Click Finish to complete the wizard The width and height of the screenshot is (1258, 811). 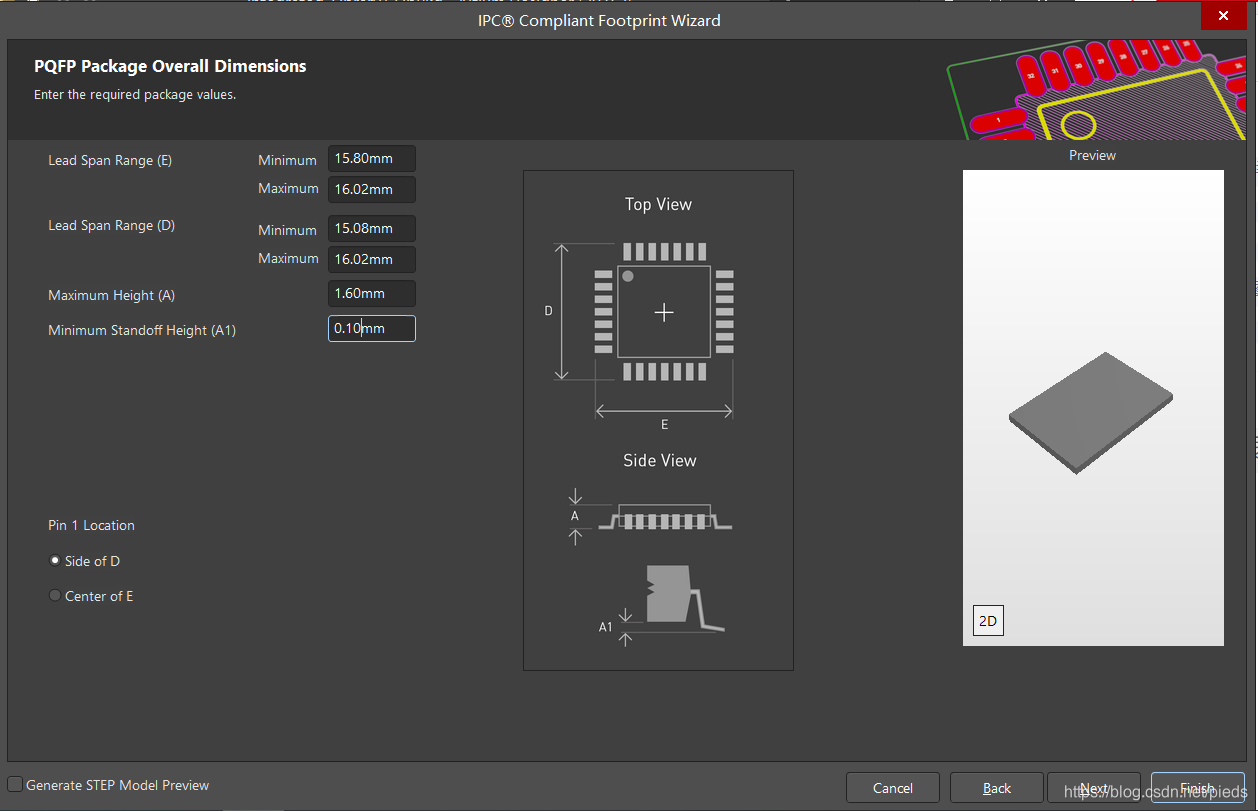[x=1197, y=788]
